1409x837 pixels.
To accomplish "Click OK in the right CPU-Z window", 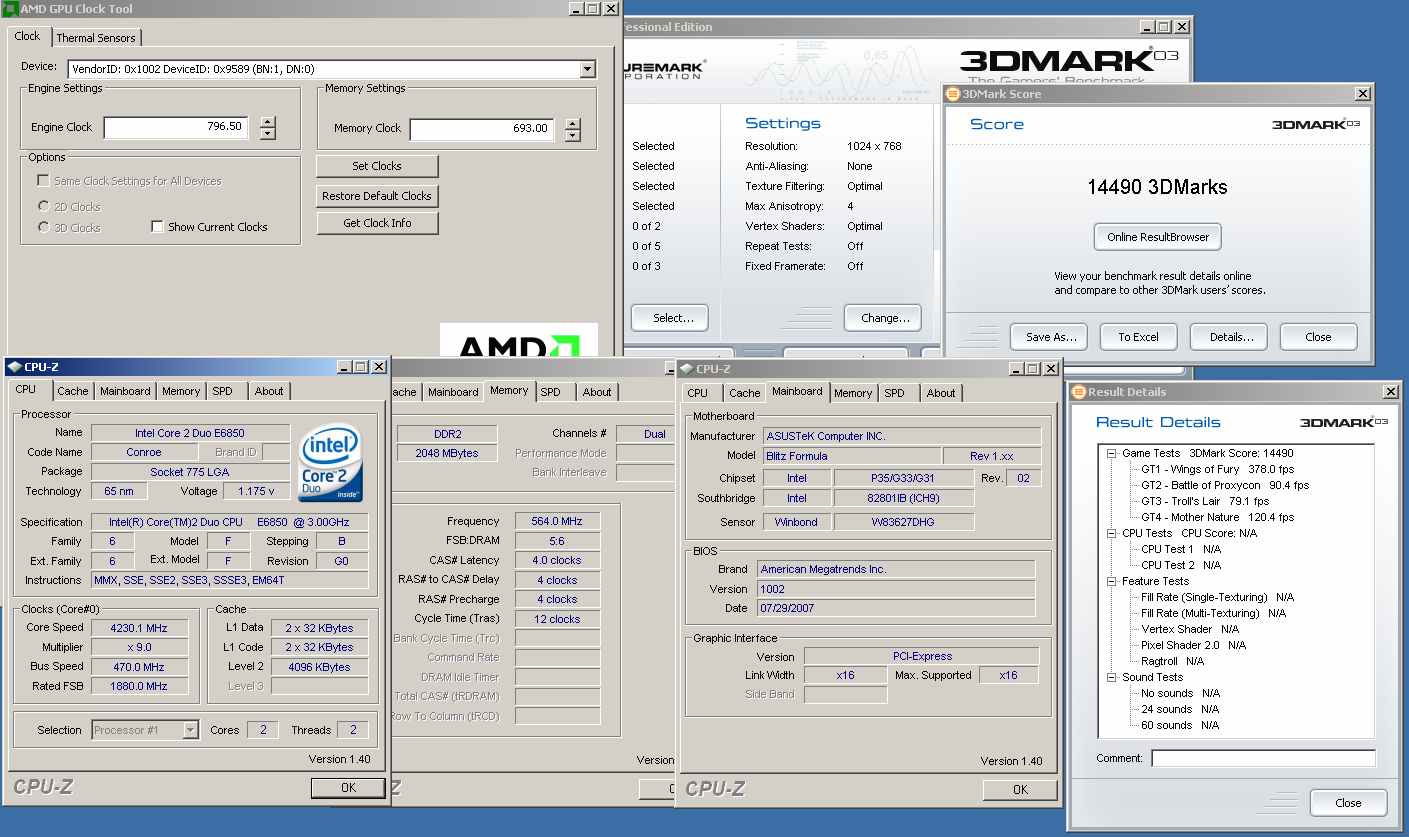I will [1020, 790].
